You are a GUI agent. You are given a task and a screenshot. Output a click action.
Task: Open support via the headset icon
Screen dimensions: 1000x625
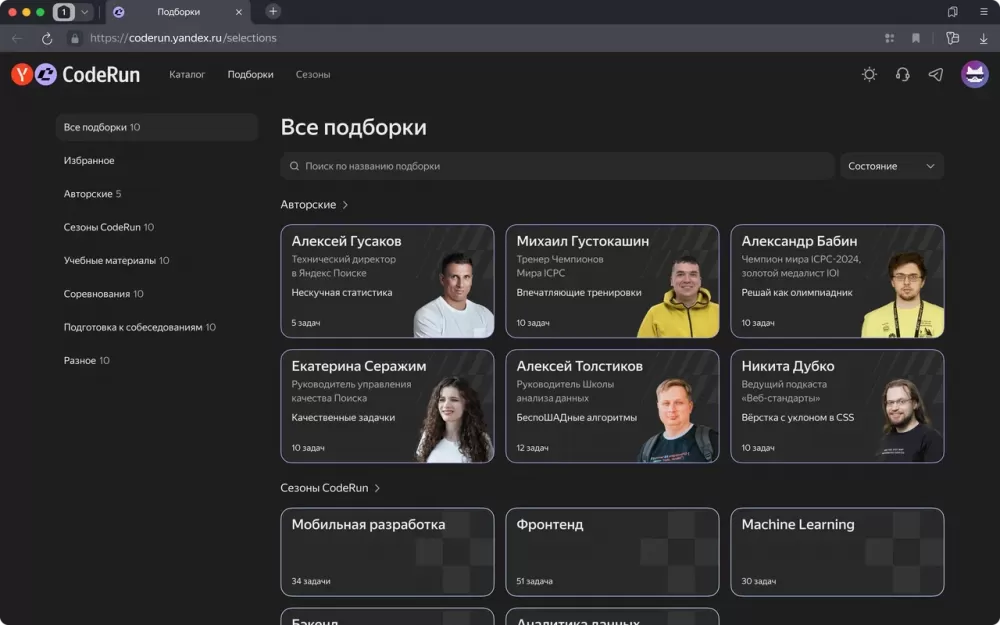coord(902,75)
